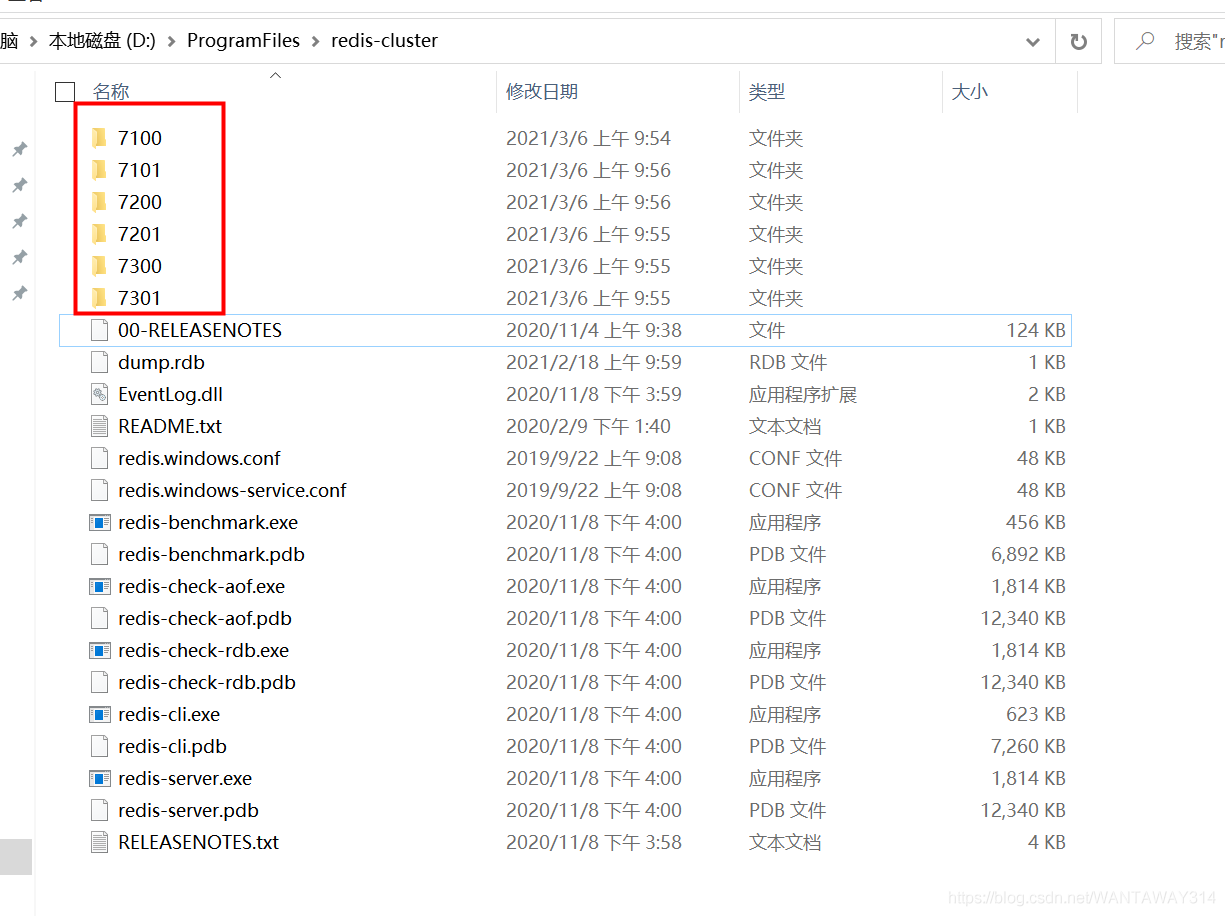This screenshot has height=916, width=1225.
Task: Click date 2020/11/8 下午 3:58
Action: coord(594,842)
